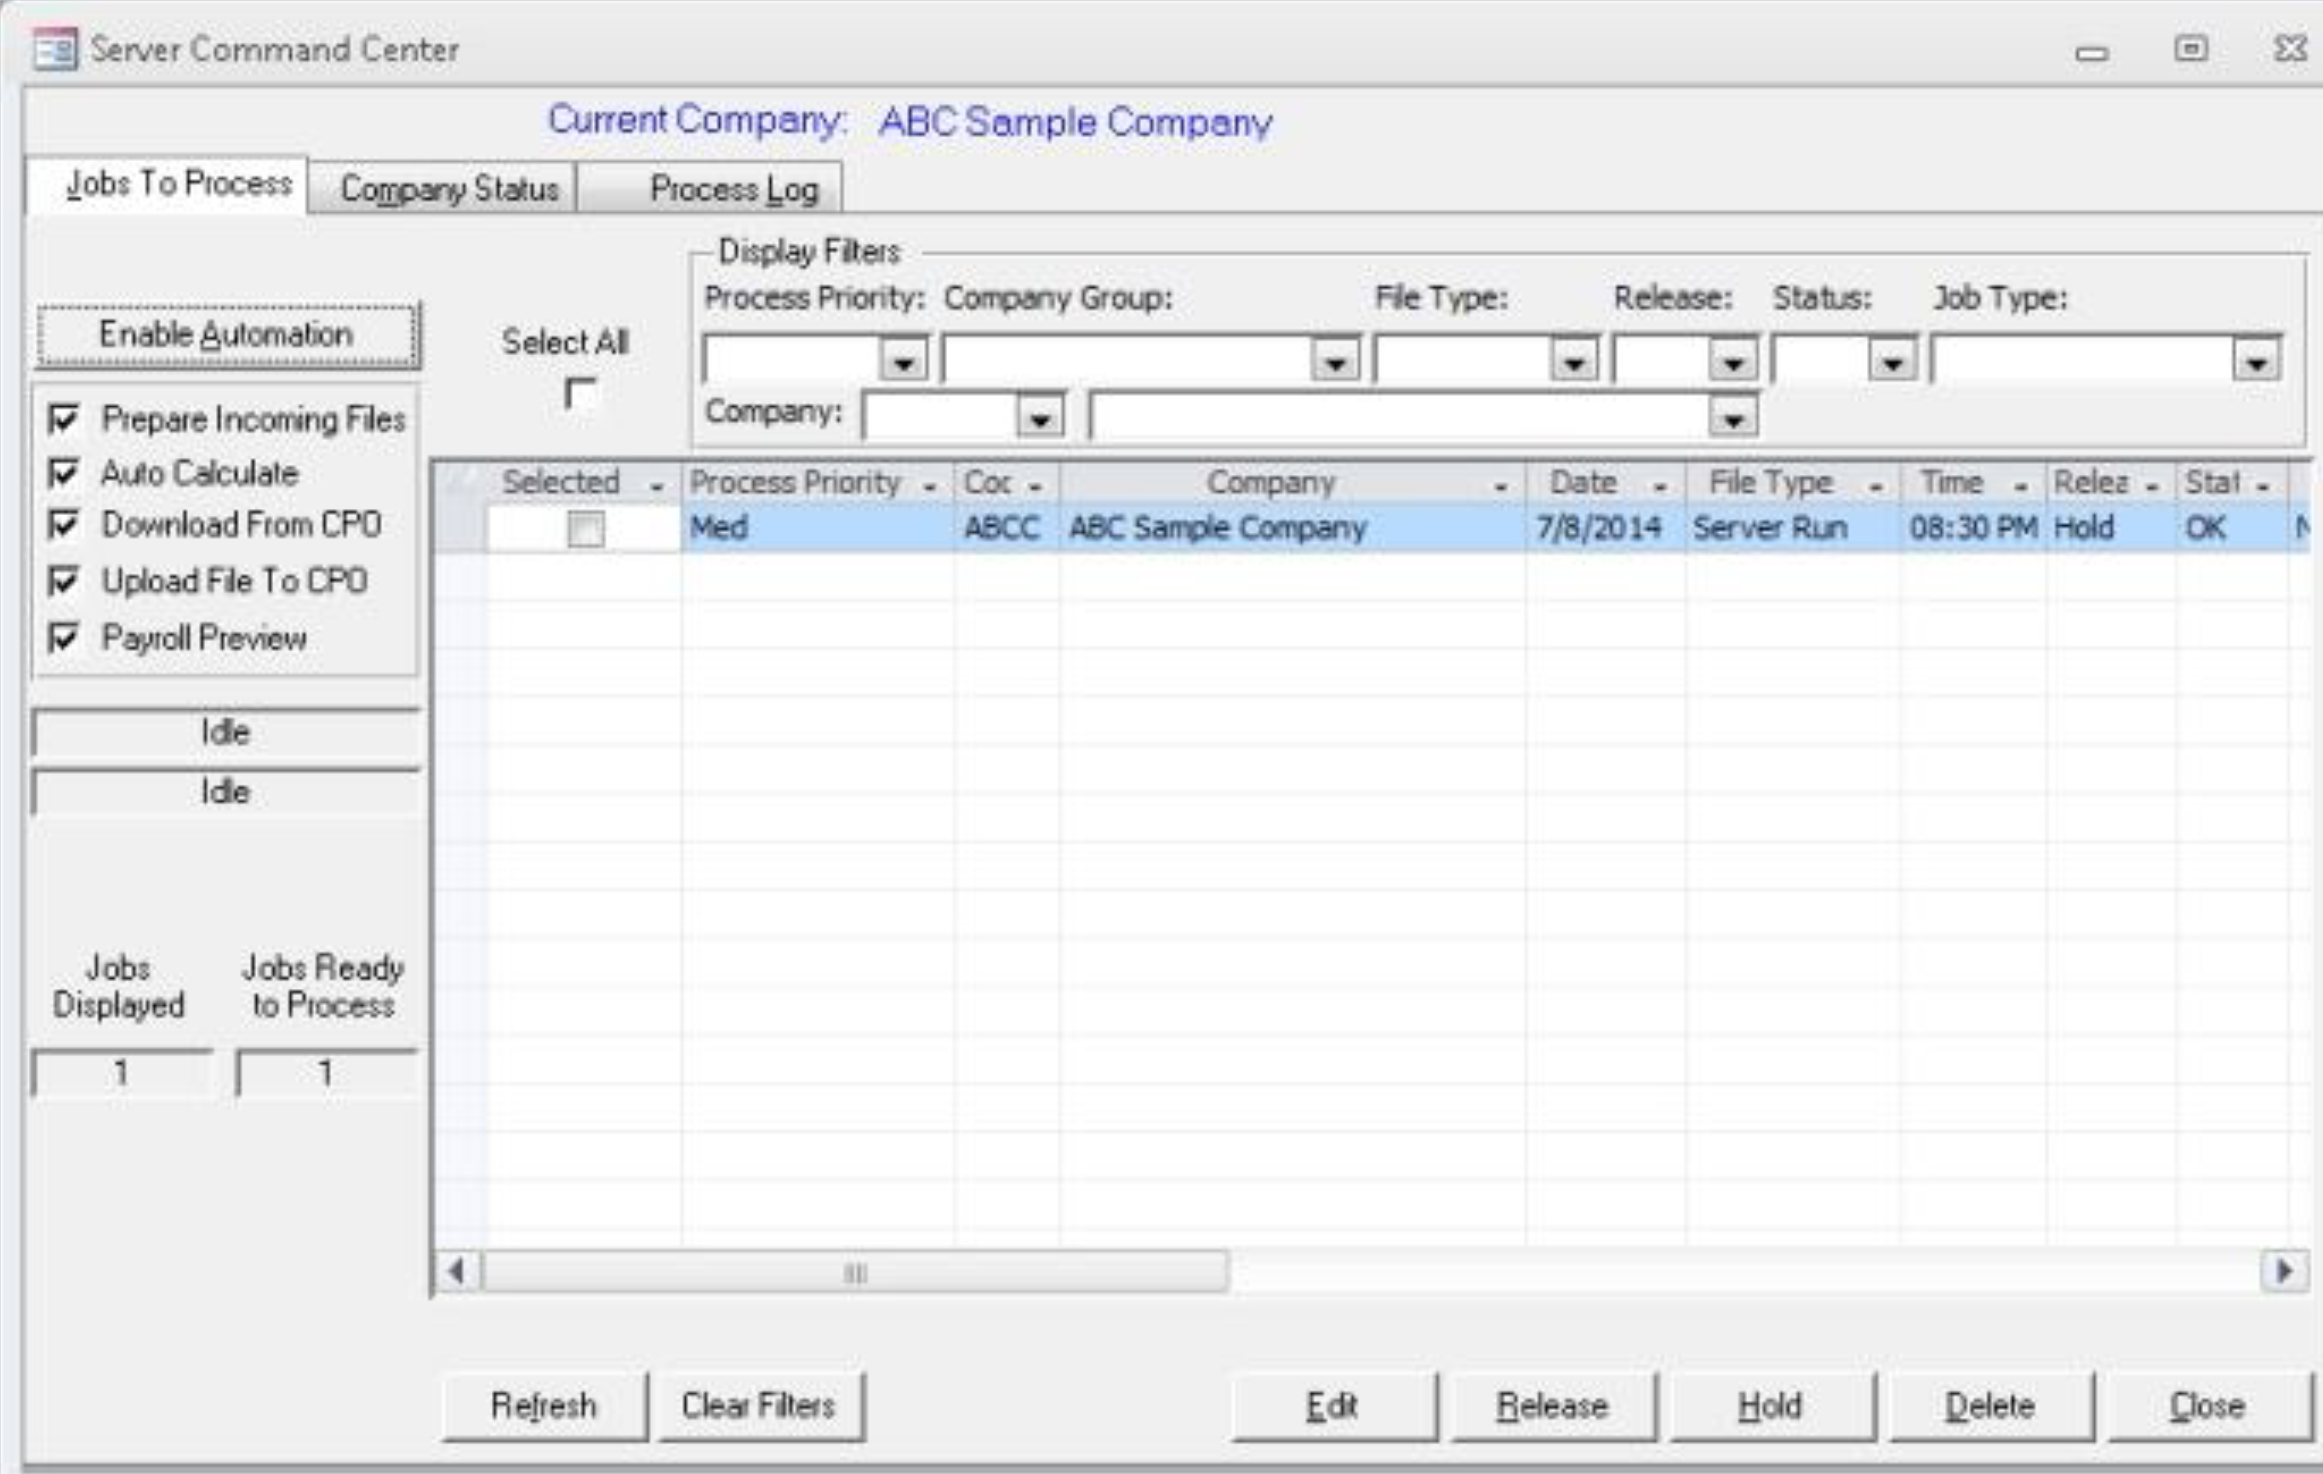The image size is (2323, 1474).
Task: Toggle the Auto Calculate option
Action: [65, 474]
